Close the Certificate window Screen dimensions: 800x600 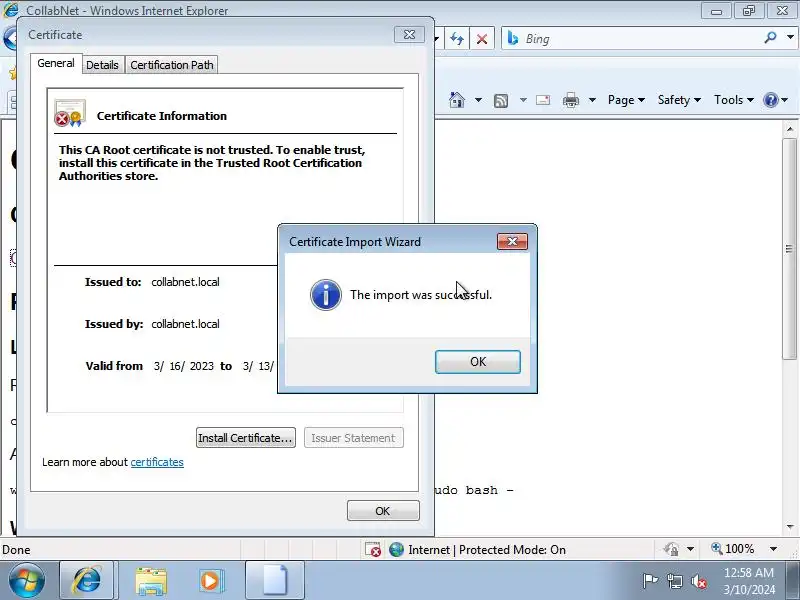click(409, 35)
